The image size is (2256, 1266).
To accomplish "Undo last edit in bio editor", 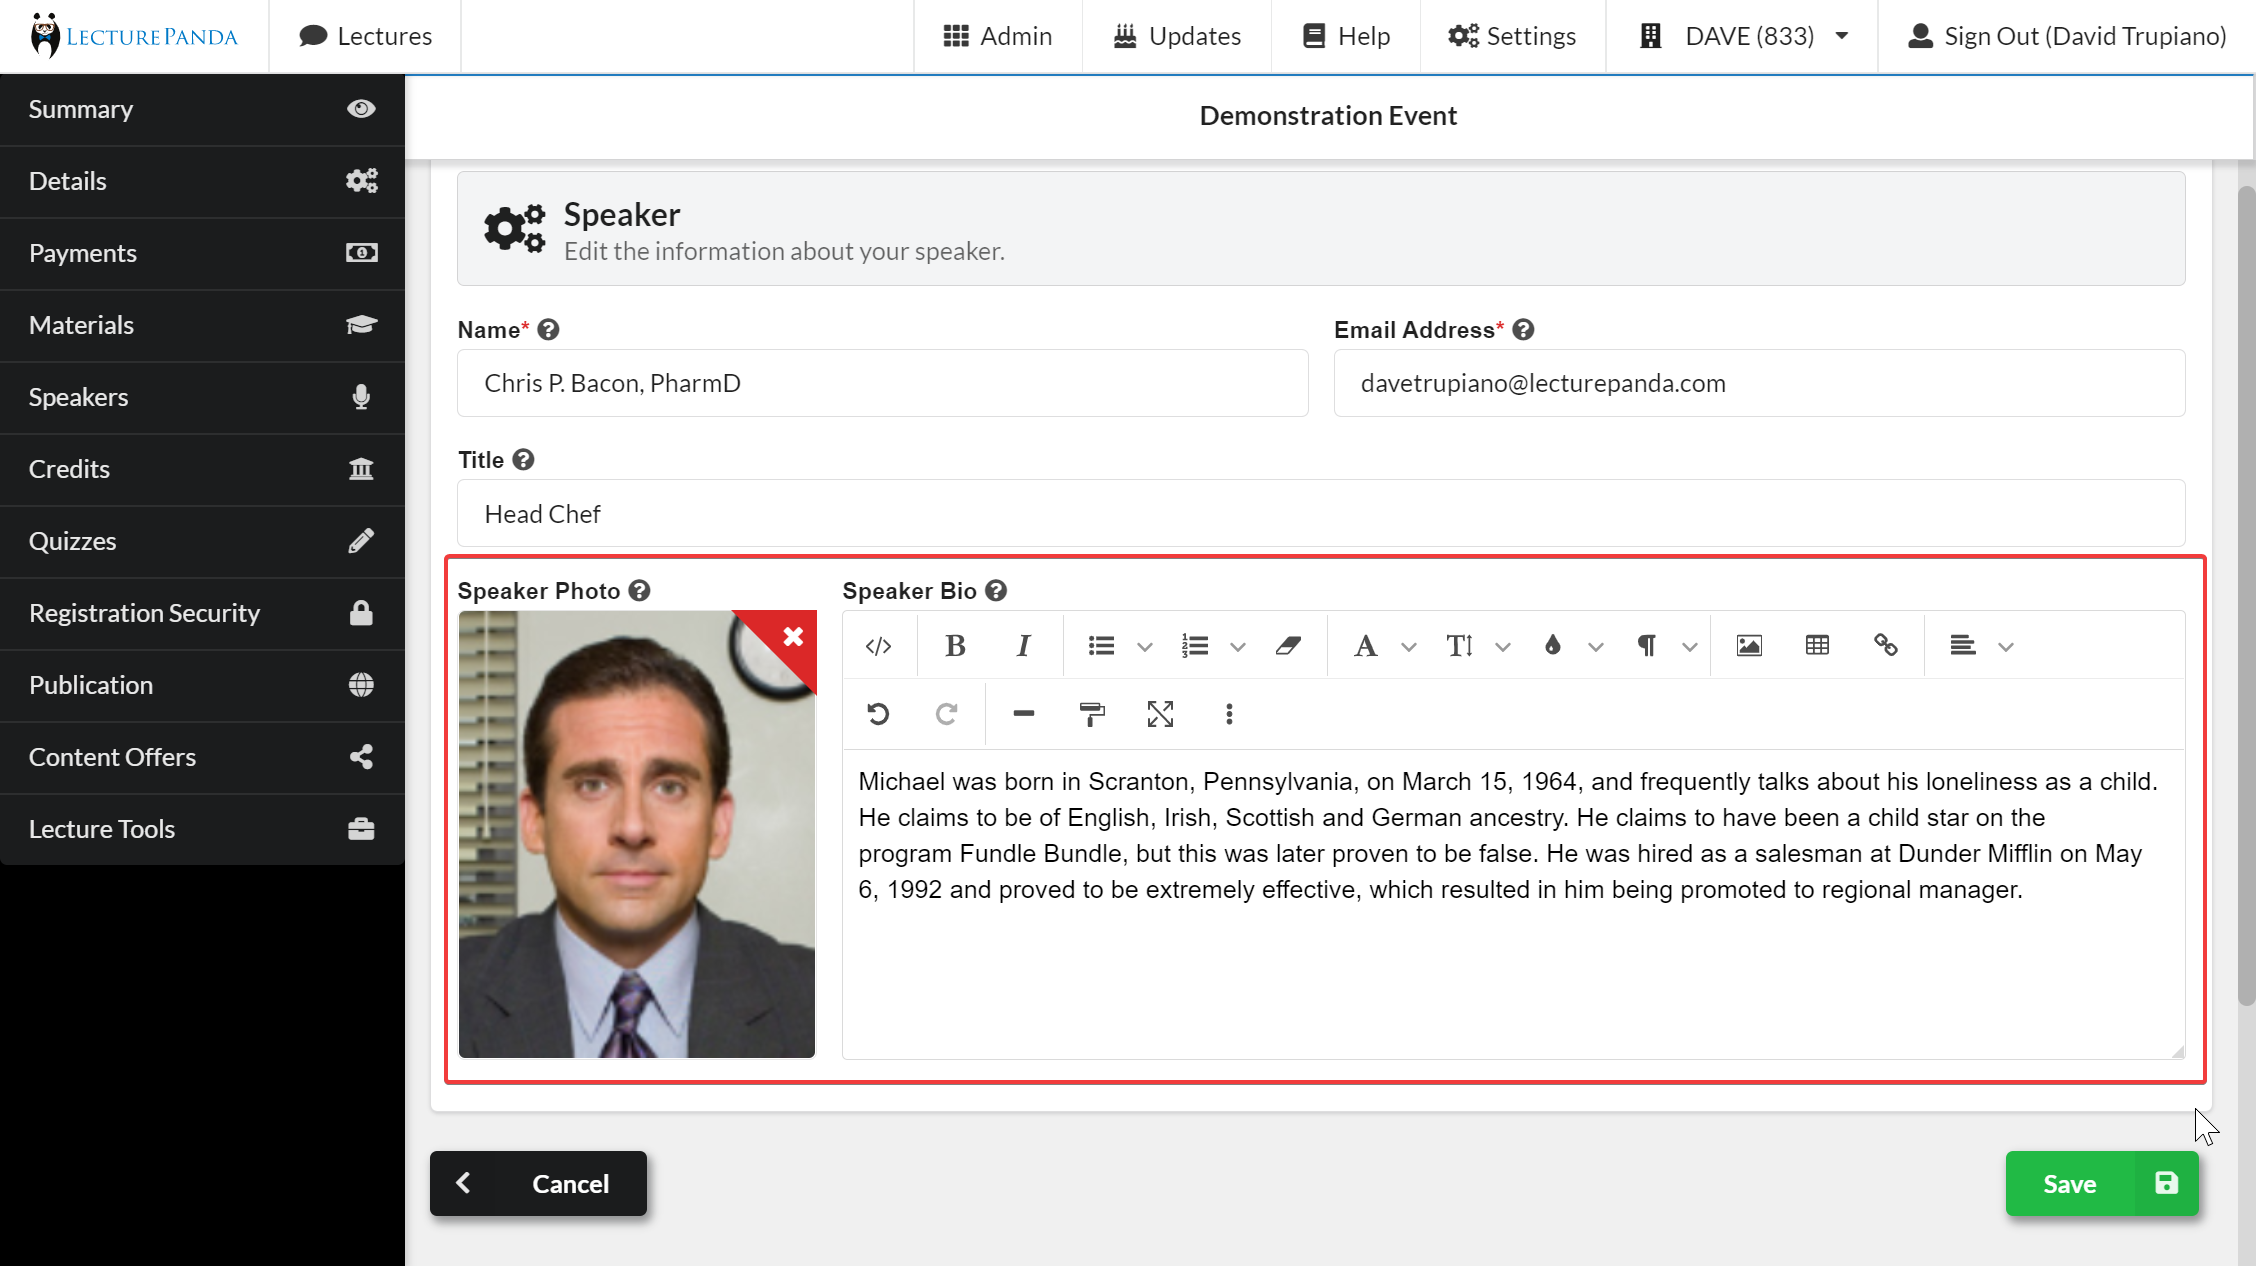I will point(878,714).
